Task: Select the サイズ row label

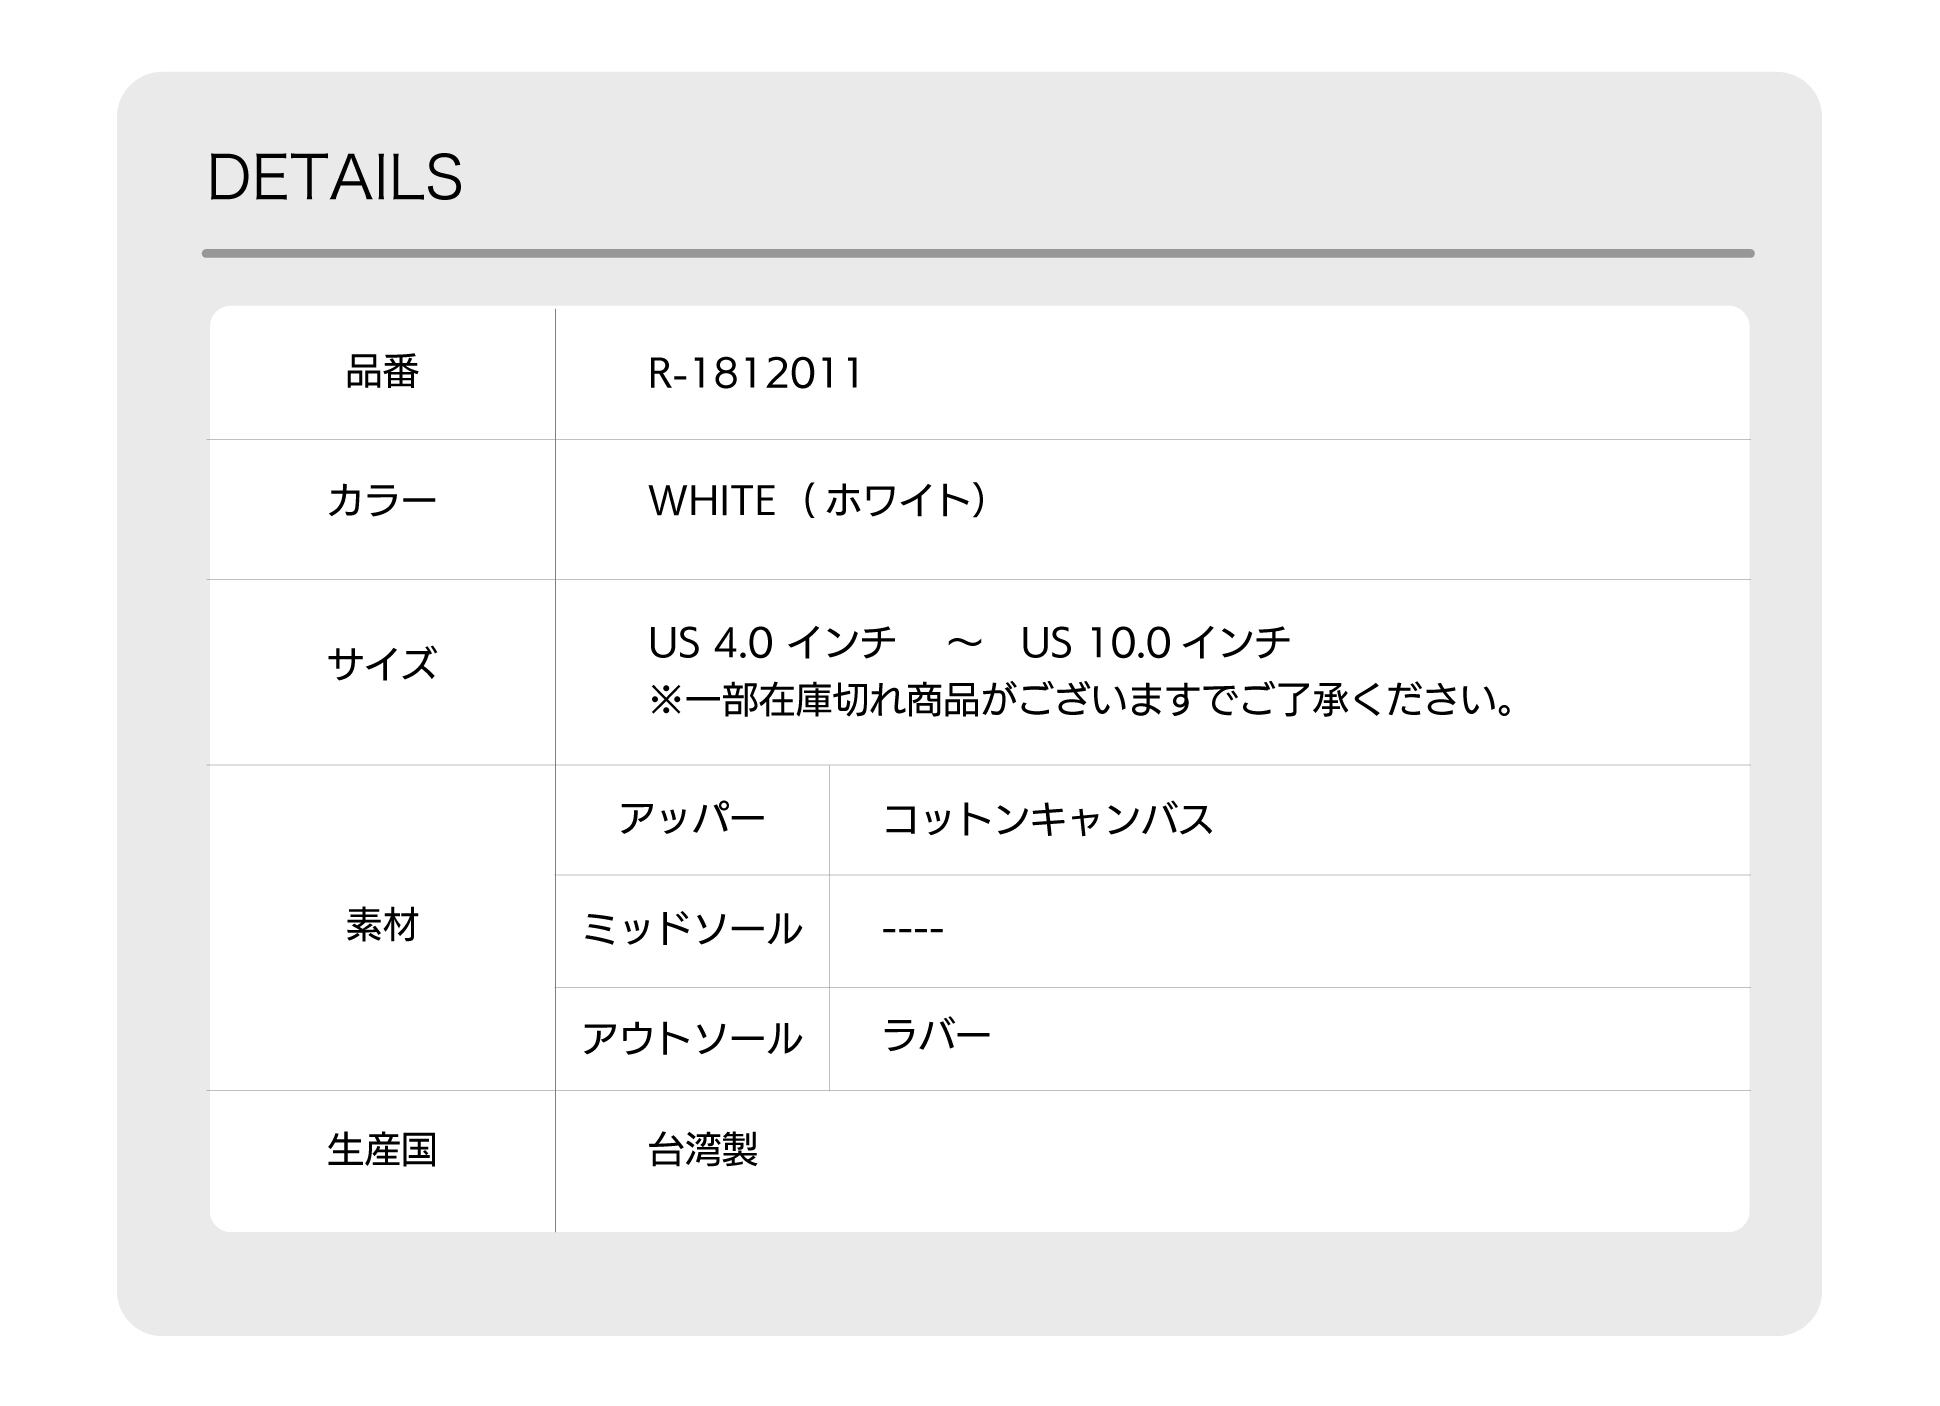Action: [382, 663]
